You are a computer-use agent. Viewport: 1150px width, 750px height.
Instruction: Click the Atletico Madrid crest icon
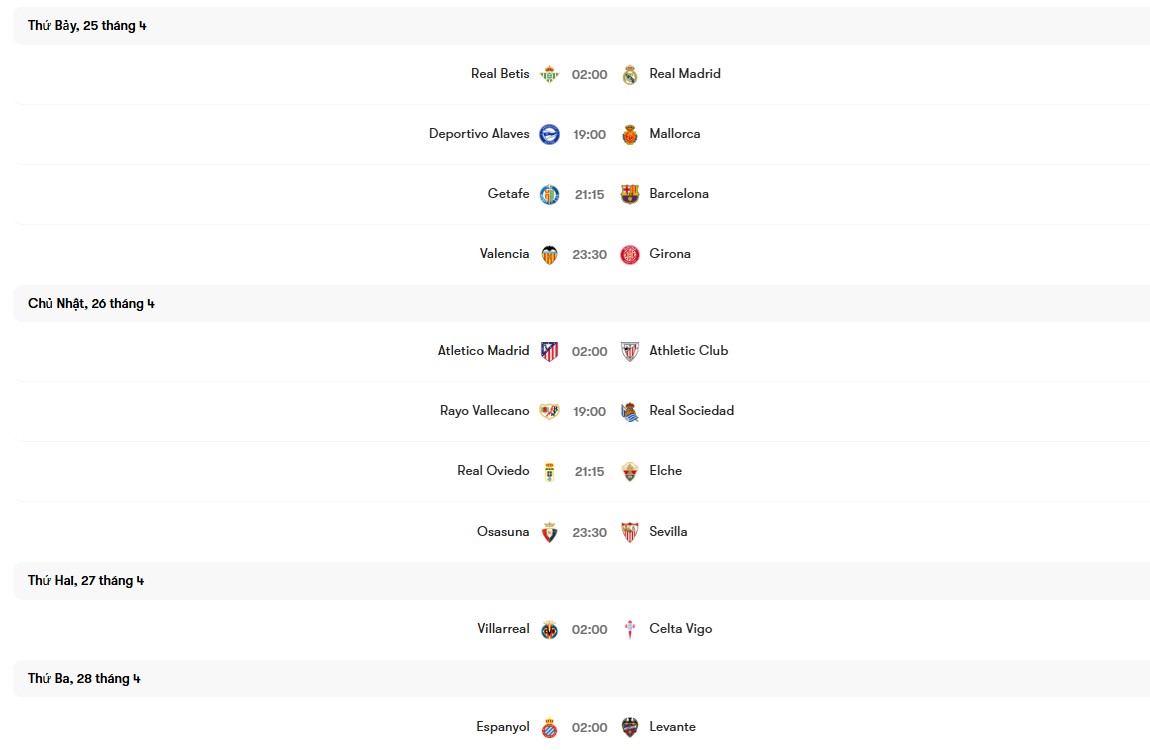pos(549,351)
